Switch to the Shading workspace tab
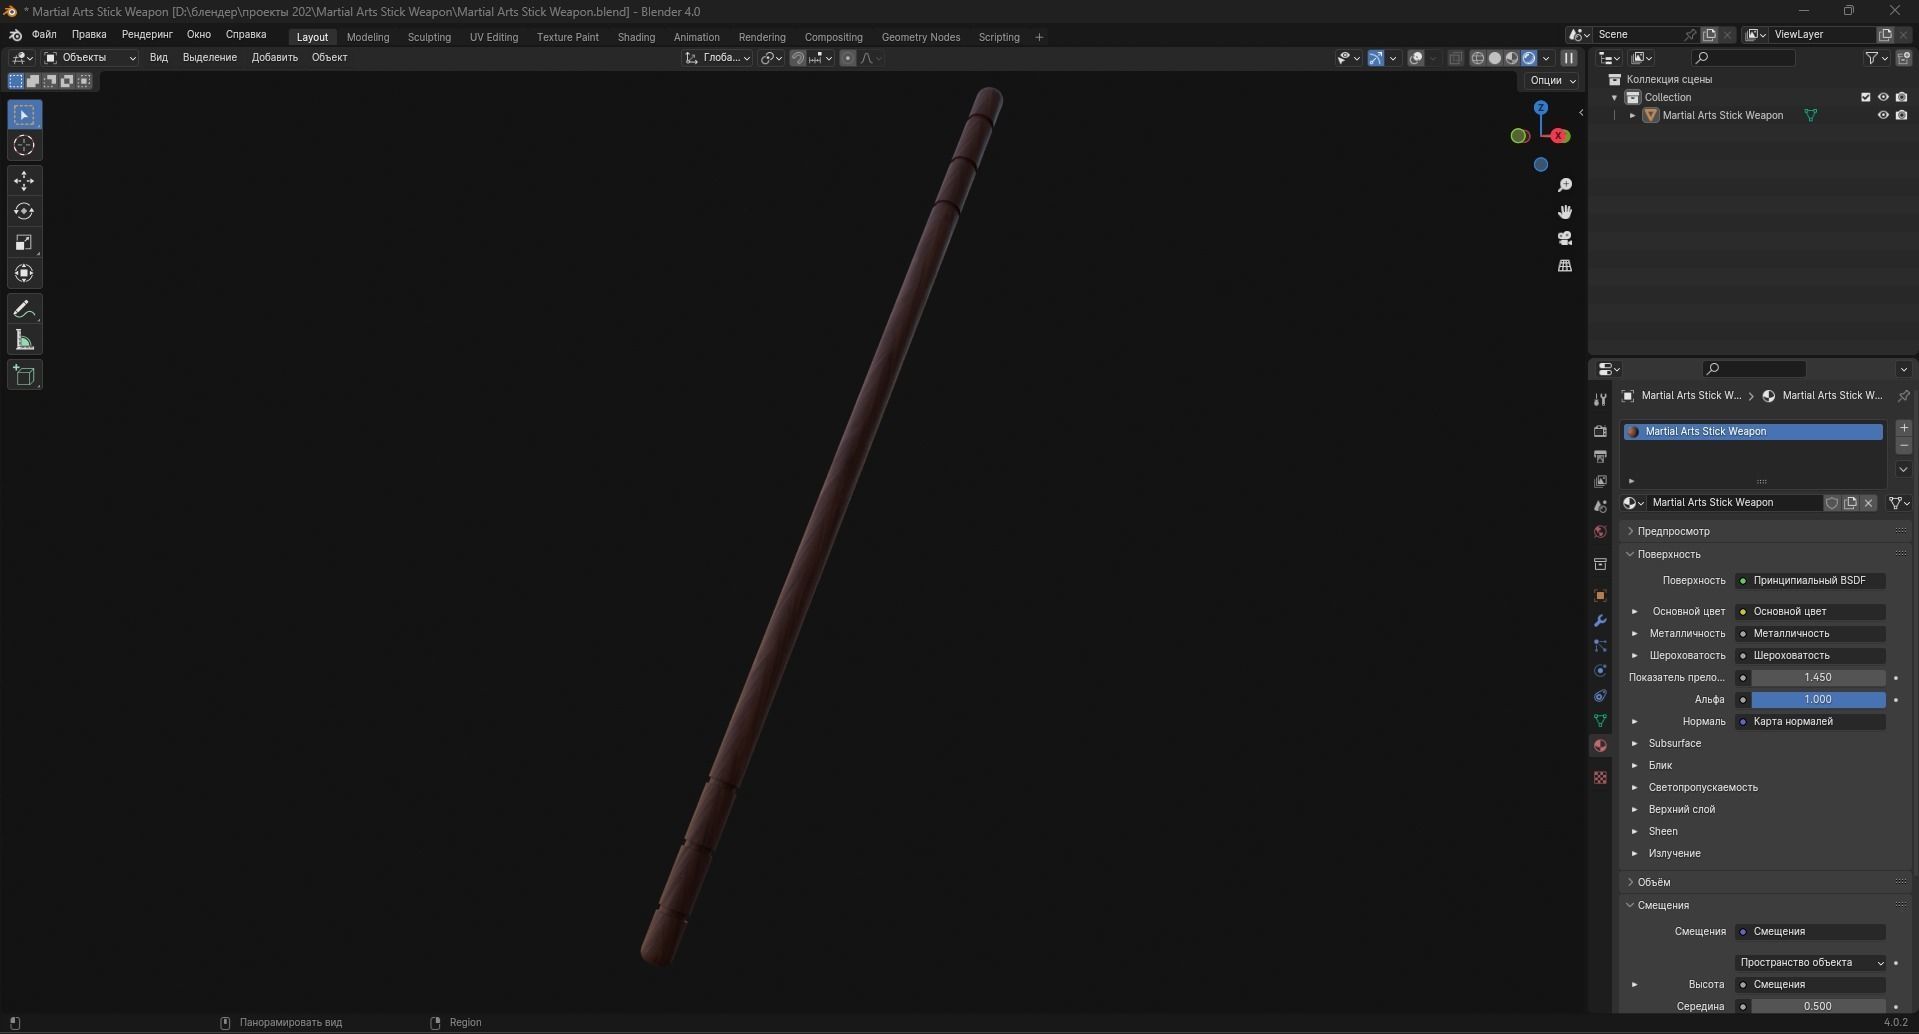This screenshot has width=1919, height=1034. [636, 37]
